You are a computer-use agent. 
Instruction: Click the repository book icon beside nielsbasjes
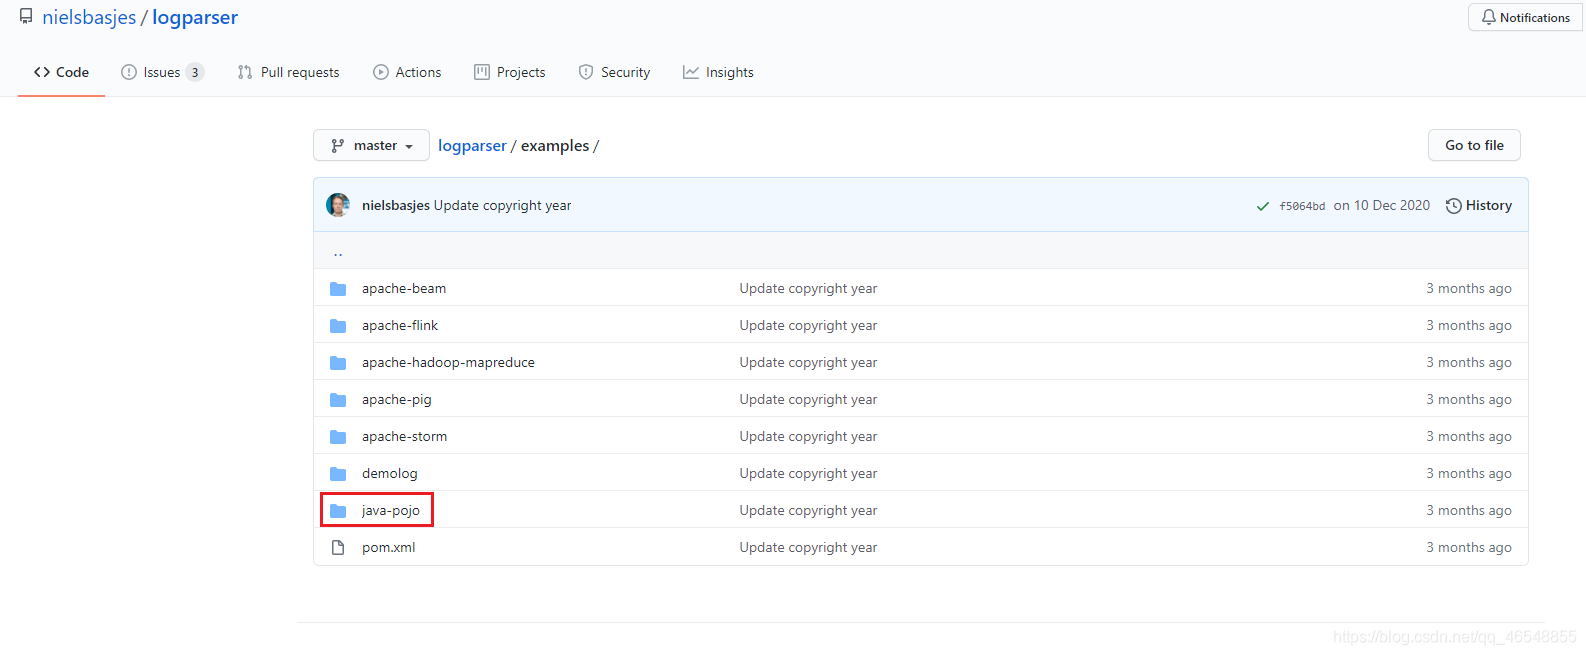point(26,17)
